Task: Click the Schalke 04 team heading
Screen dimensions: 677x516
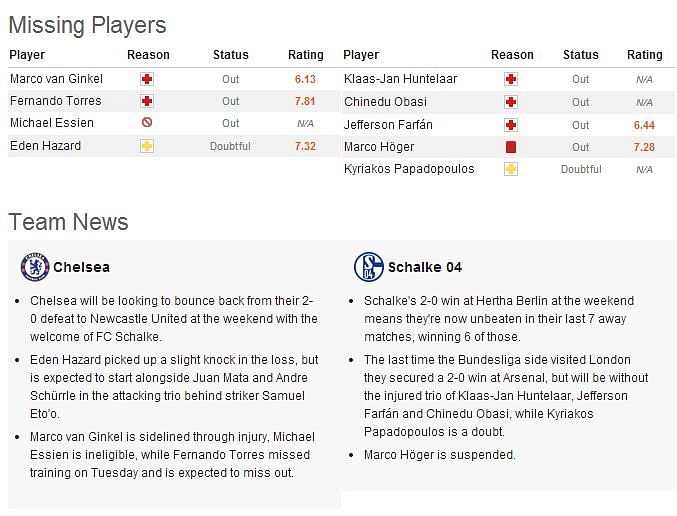Action: coord(425,267)
